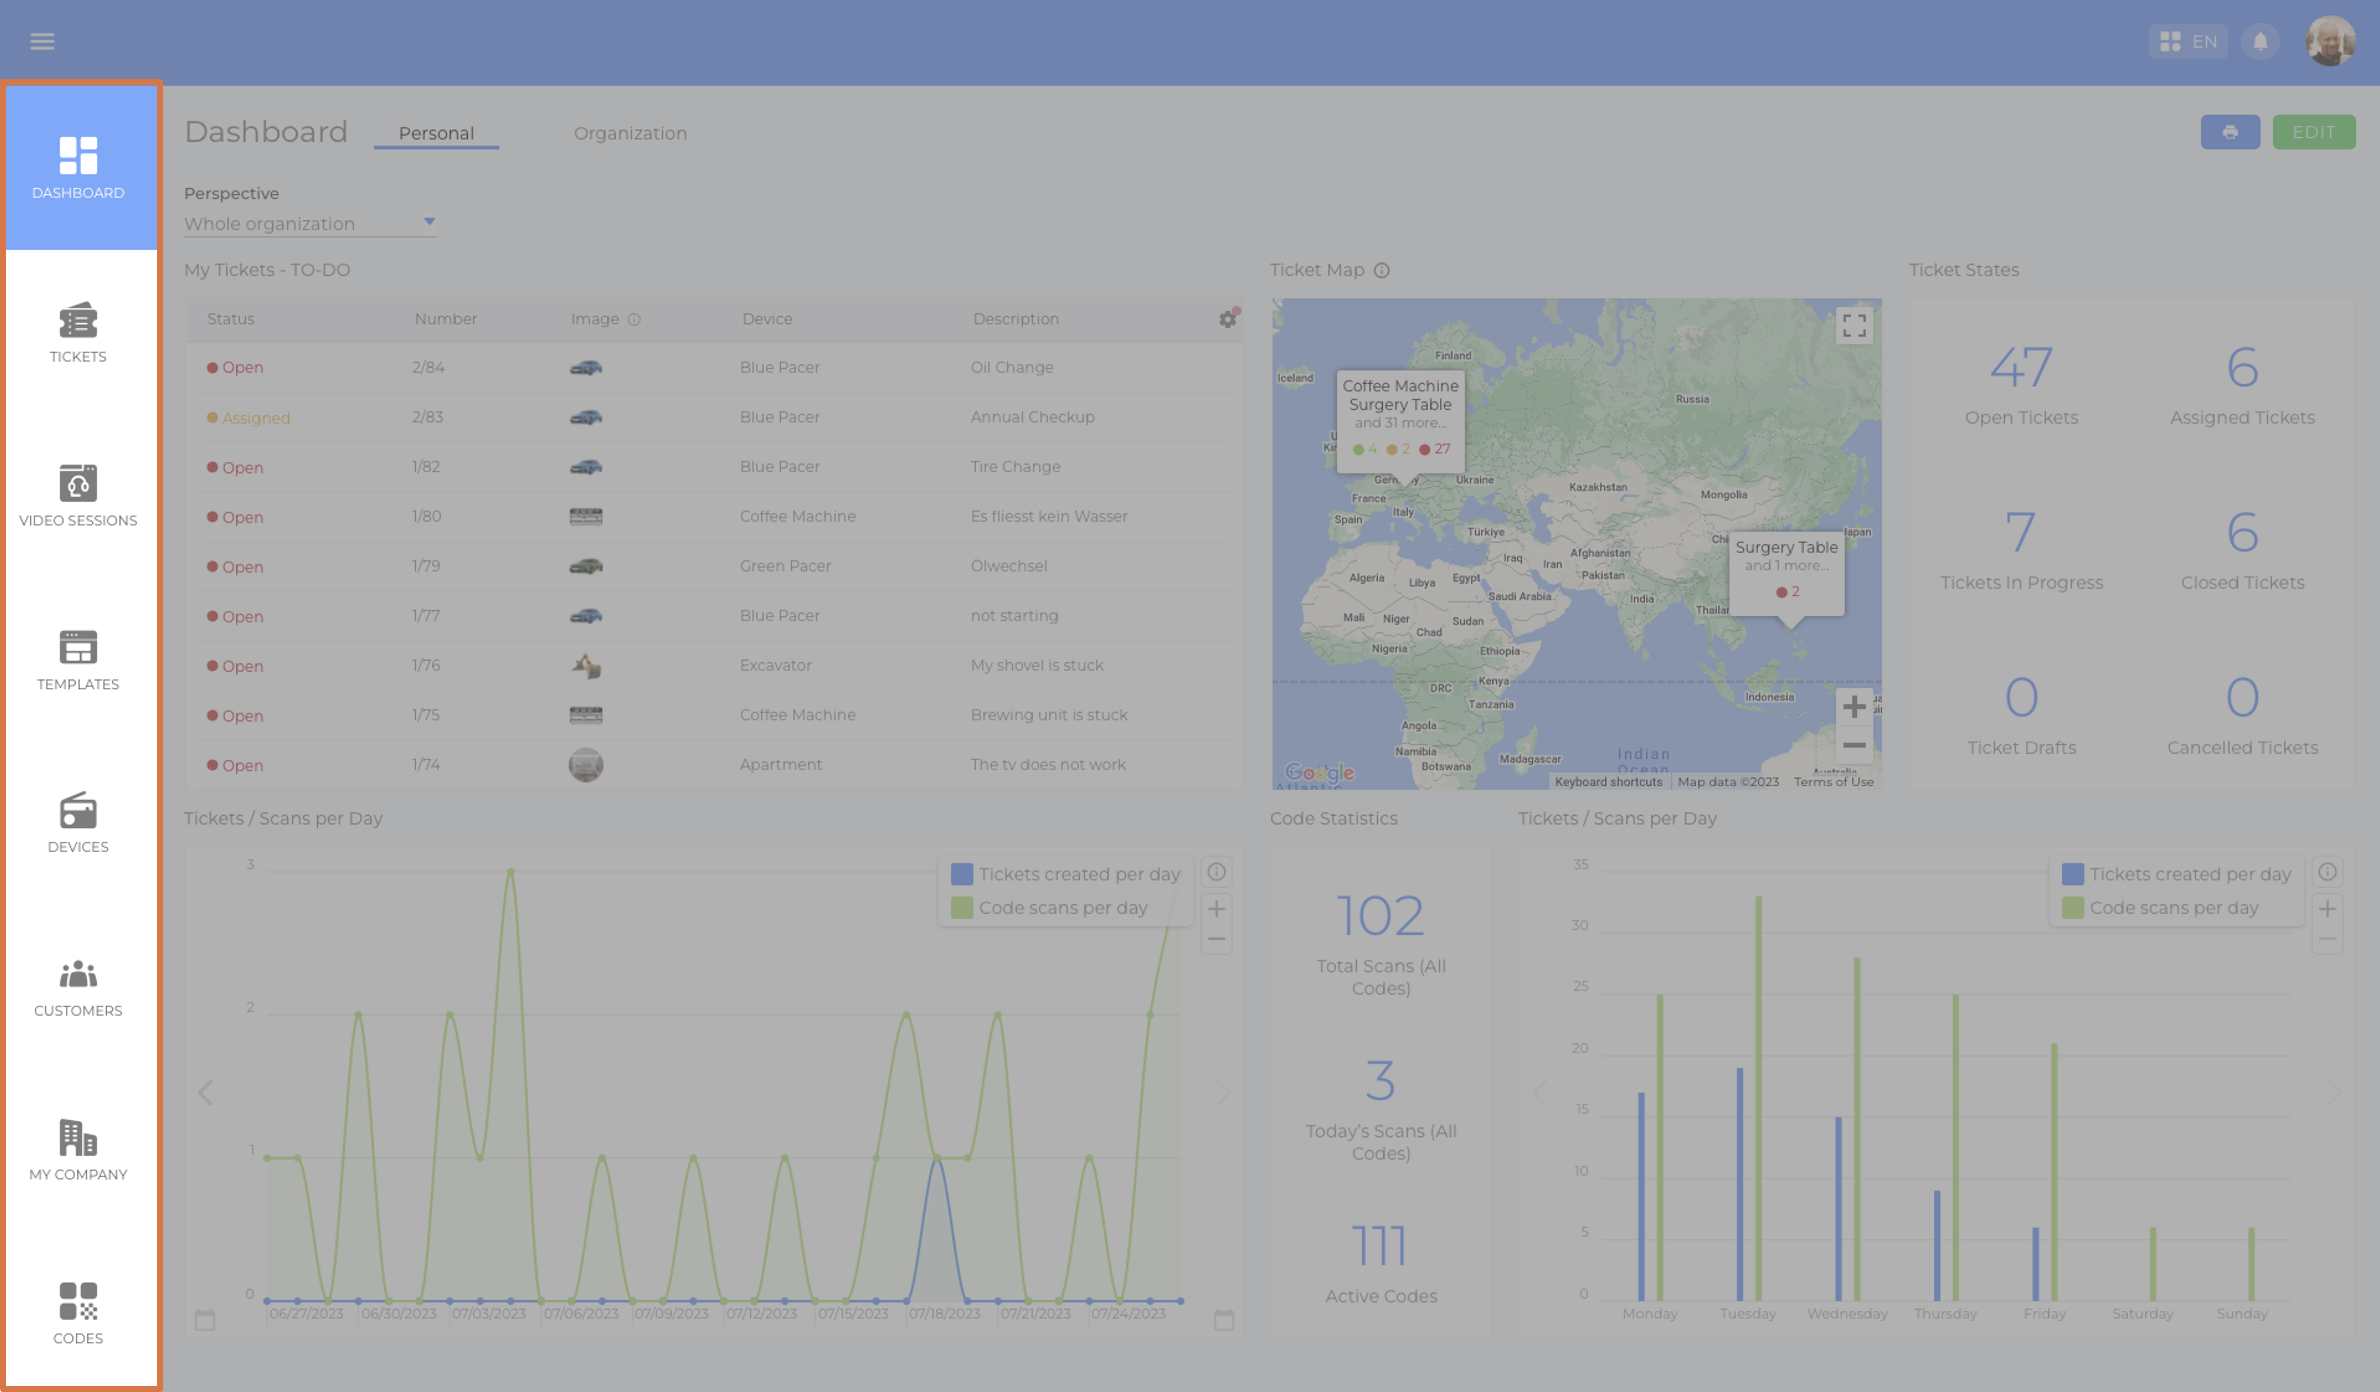The height and width of the screenshot is (1392, 2380).
Task: Open the Customers section
Action: tap(78, 984)
